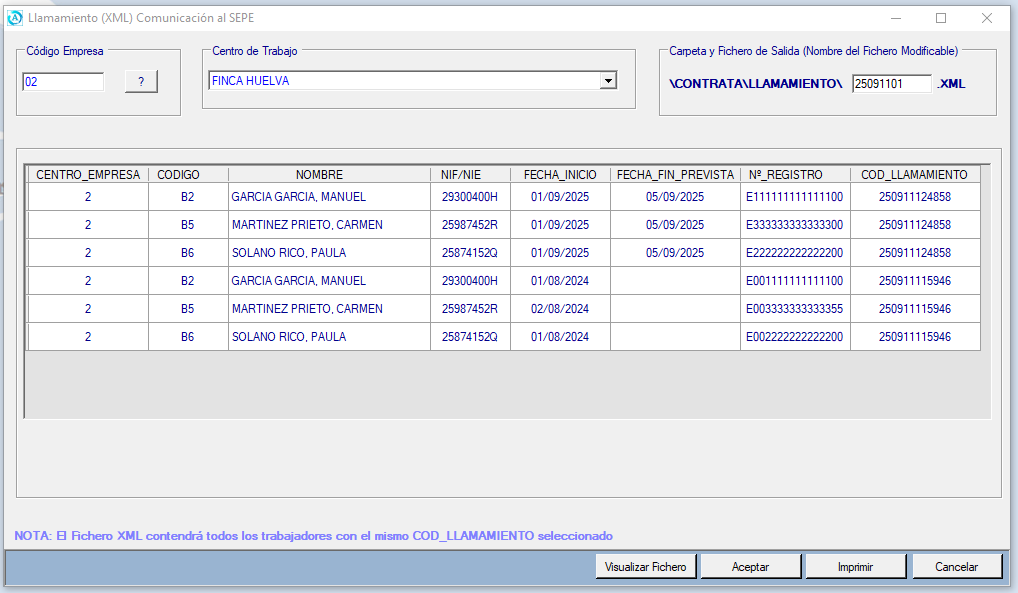
Task: Sort by the NOMBRE column header
Action: point(319,175)
